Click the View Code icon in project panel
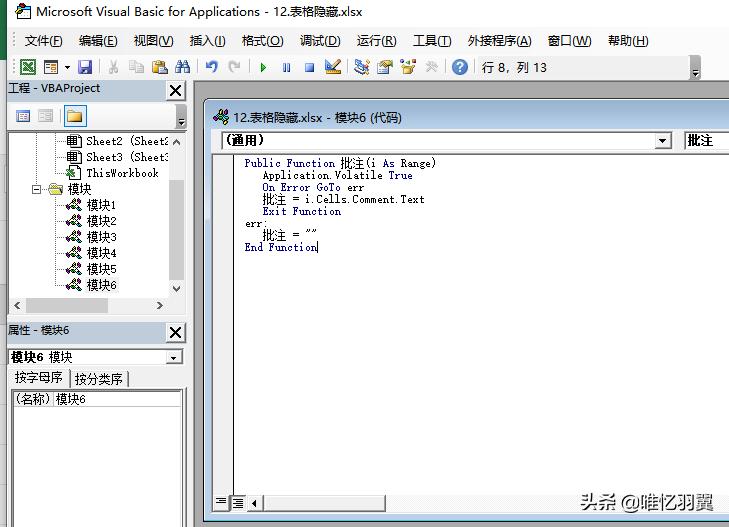The height and width of the screenshot is (527, 729). 23,116
